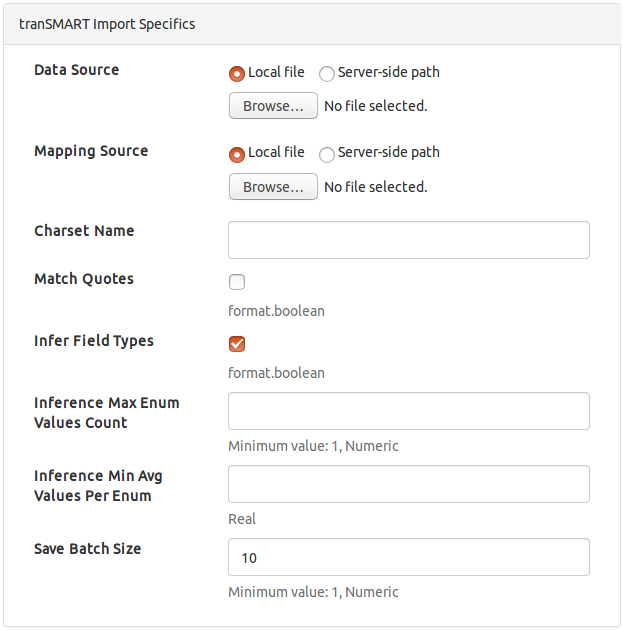Choose Server-side path for Data Source

[x=327, y=73]
